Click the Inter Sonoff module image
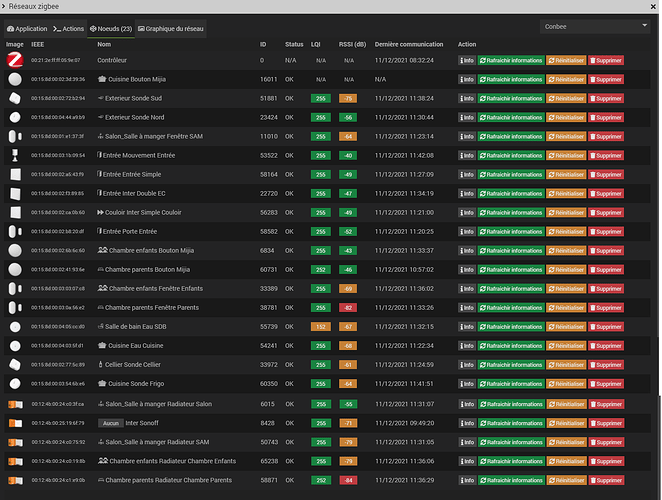The image size is (662, 500). (16, 423)
